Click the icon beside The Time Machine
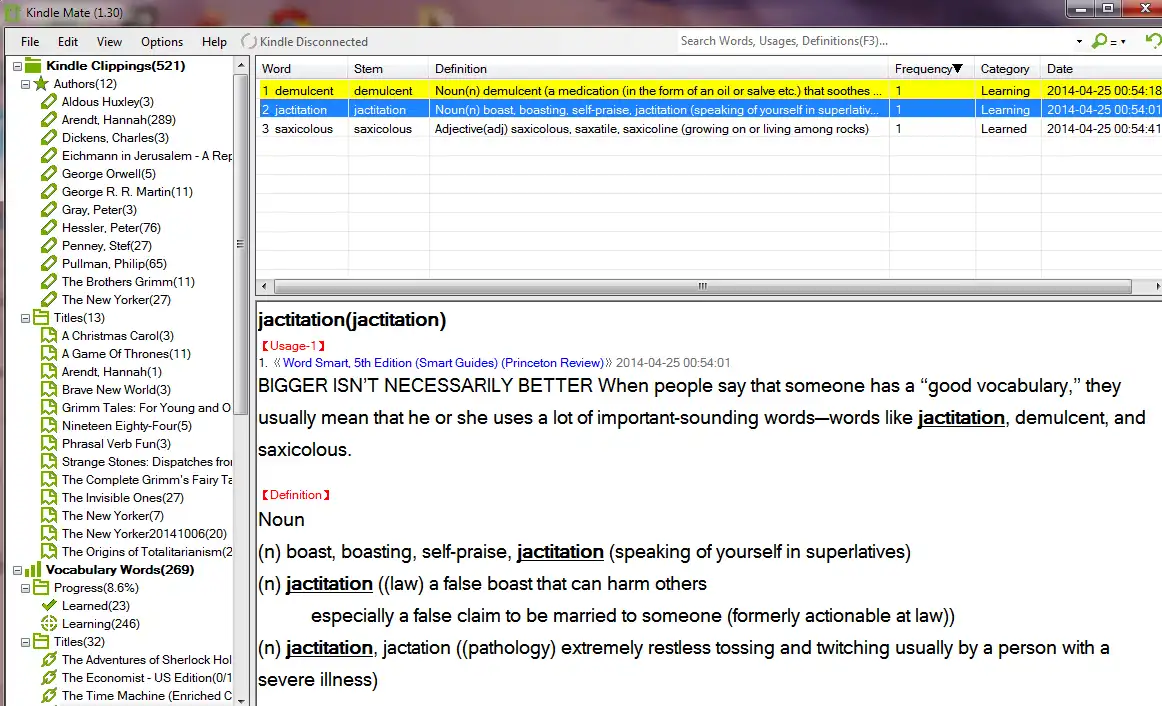Viewport: 1162px width, 706px height. pyautogui.click(x=49, y=696)
